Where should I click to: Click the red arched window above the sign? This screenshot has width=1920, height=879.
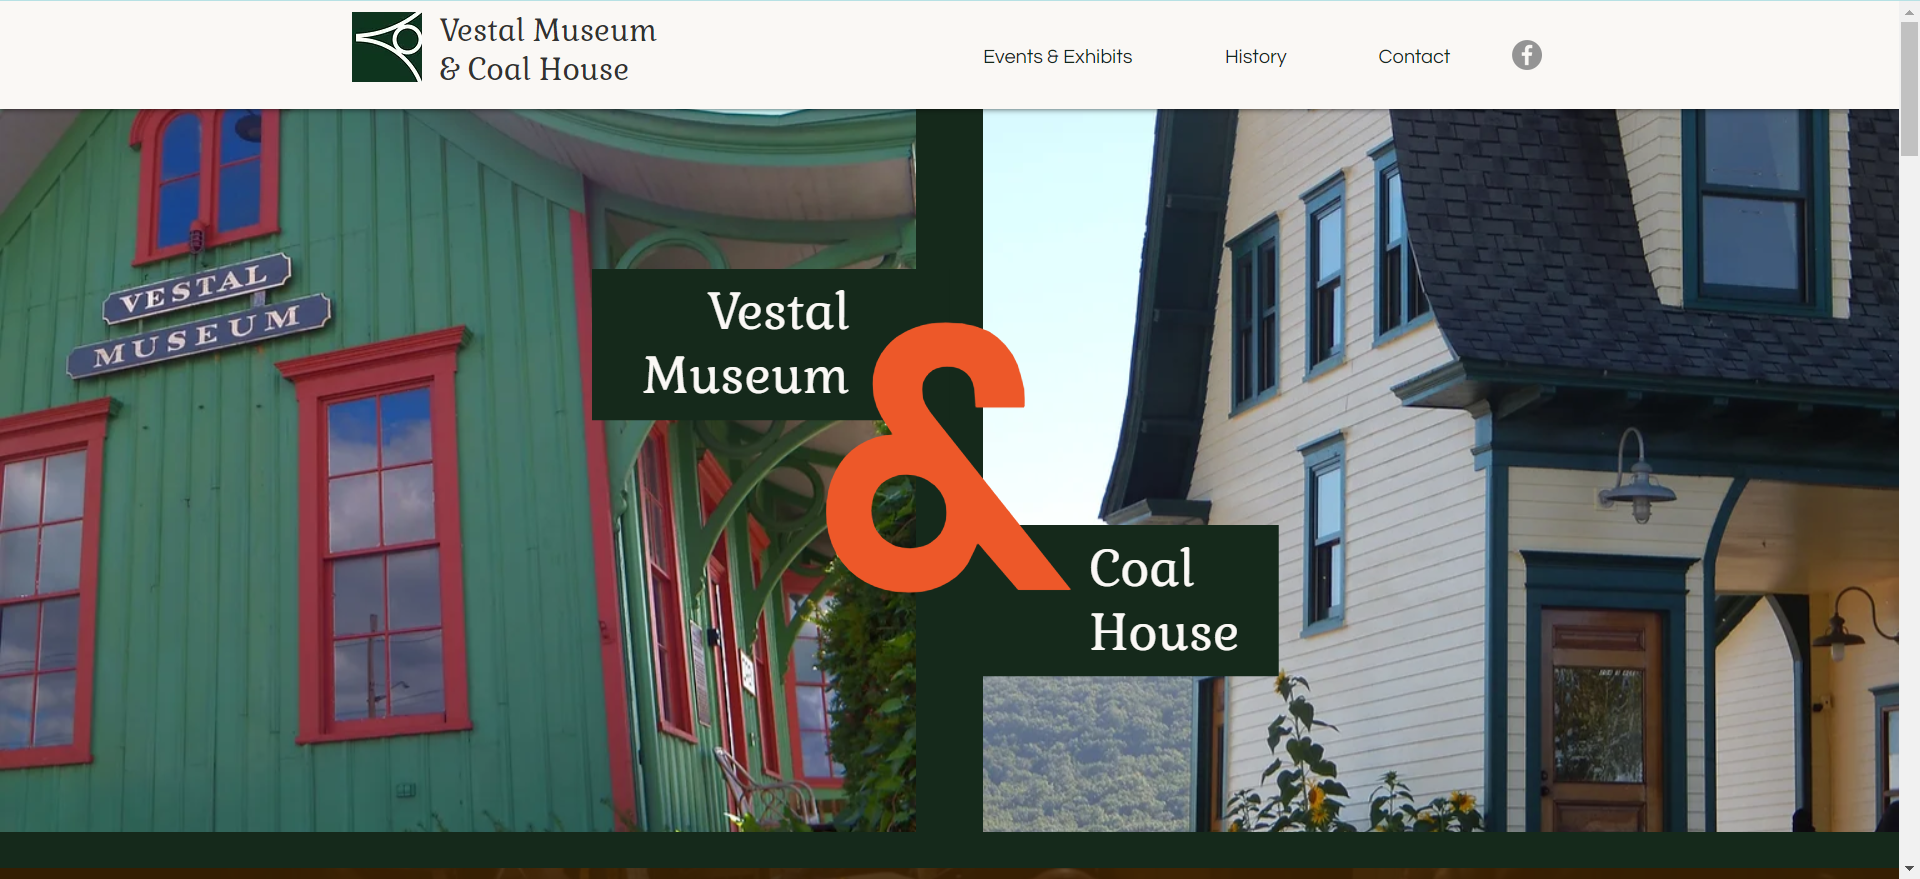(x=205, y=180)
